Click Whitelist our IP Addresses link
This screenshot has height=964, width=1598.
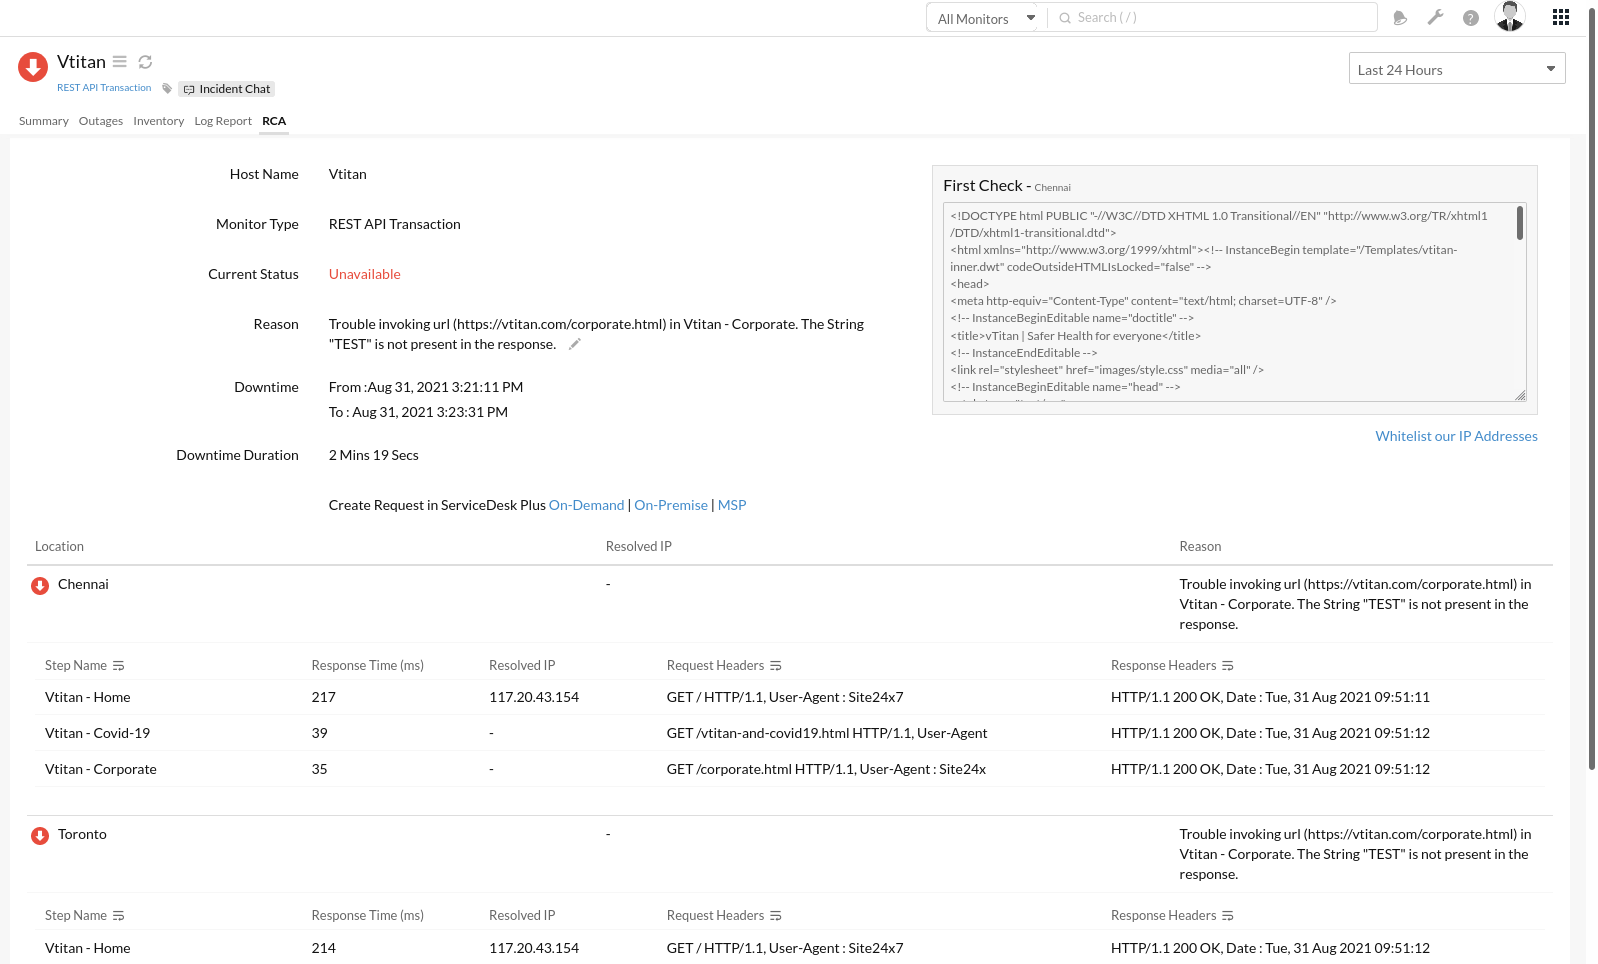pyautogui.click(x=1456, y=436)
